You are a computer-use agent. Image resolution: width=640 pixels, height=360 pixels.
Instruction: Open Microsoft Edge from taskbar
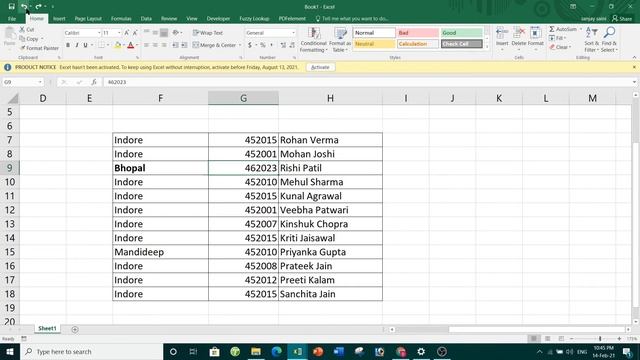point(276,351)
